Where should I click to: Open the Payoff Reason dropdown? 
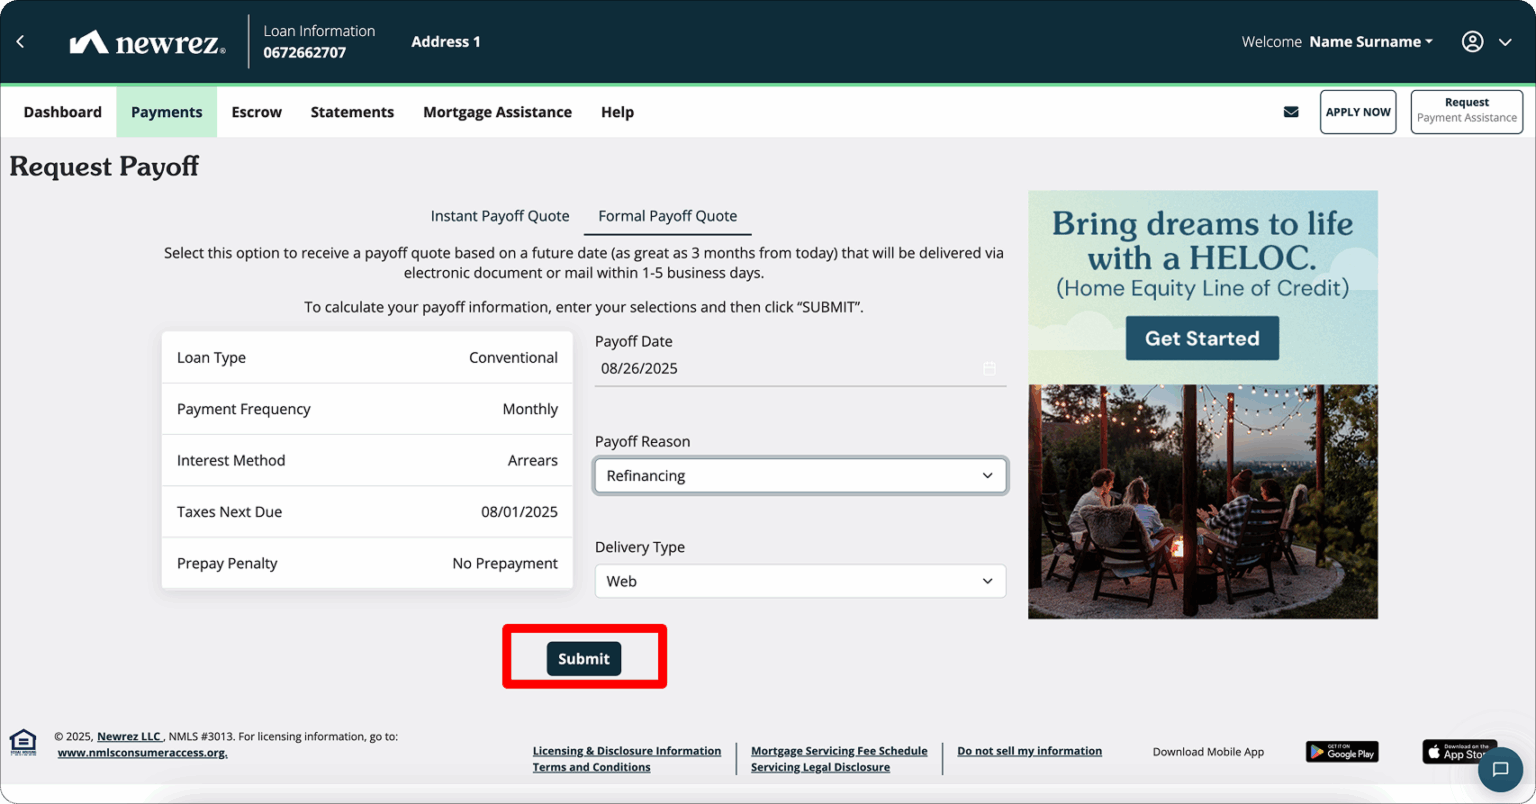(799, 475)
